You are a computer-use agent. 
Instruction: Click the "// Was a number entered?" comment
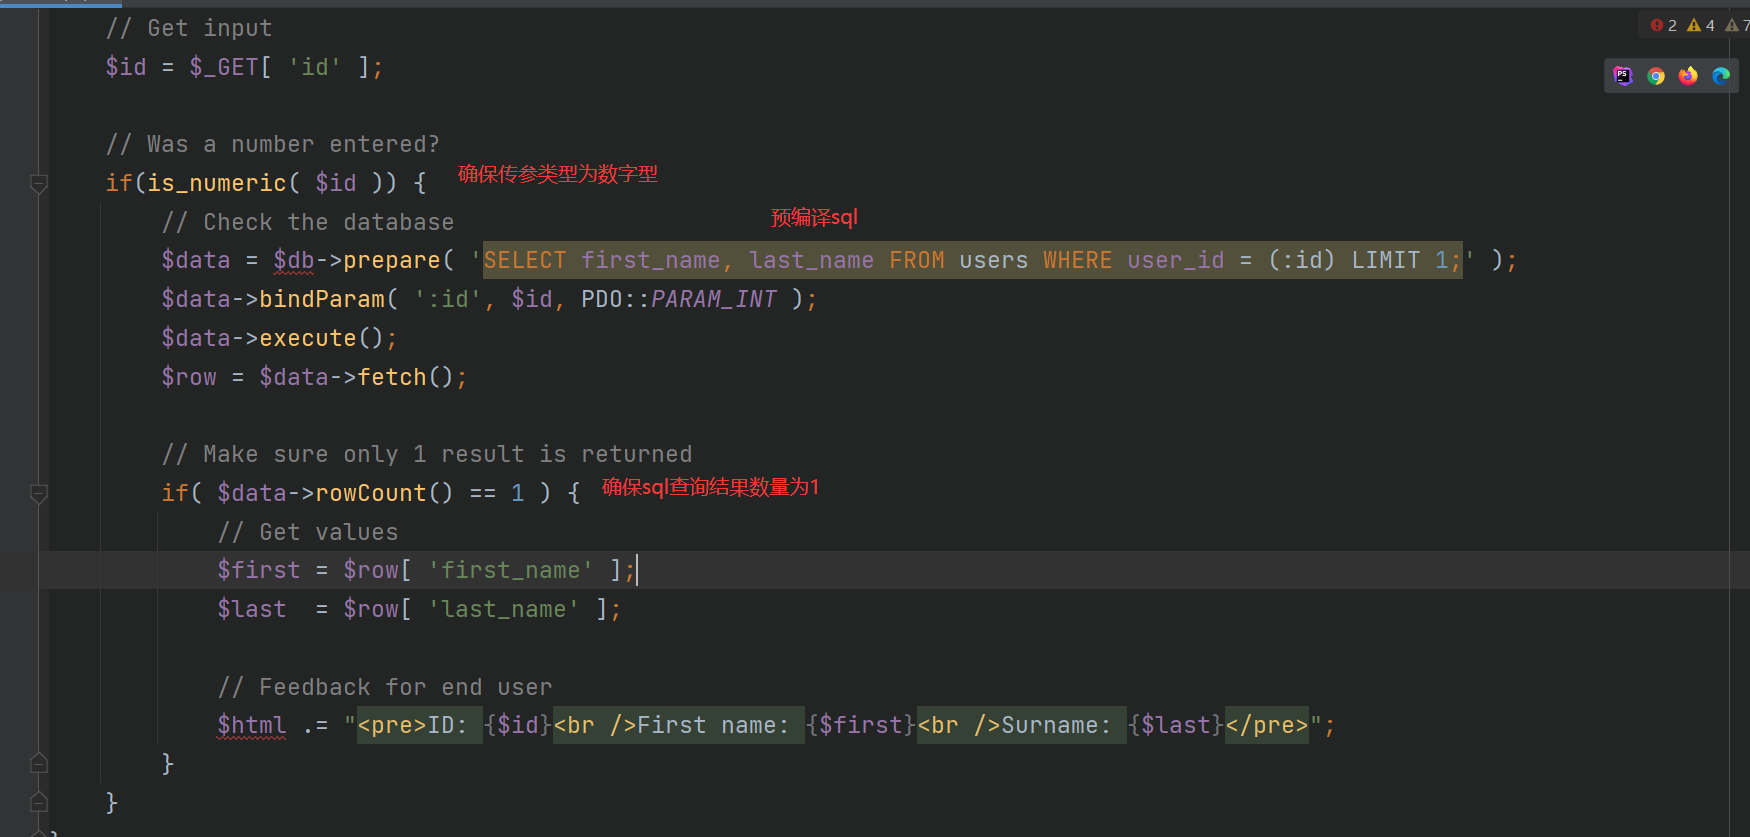(x=273, y=144)
